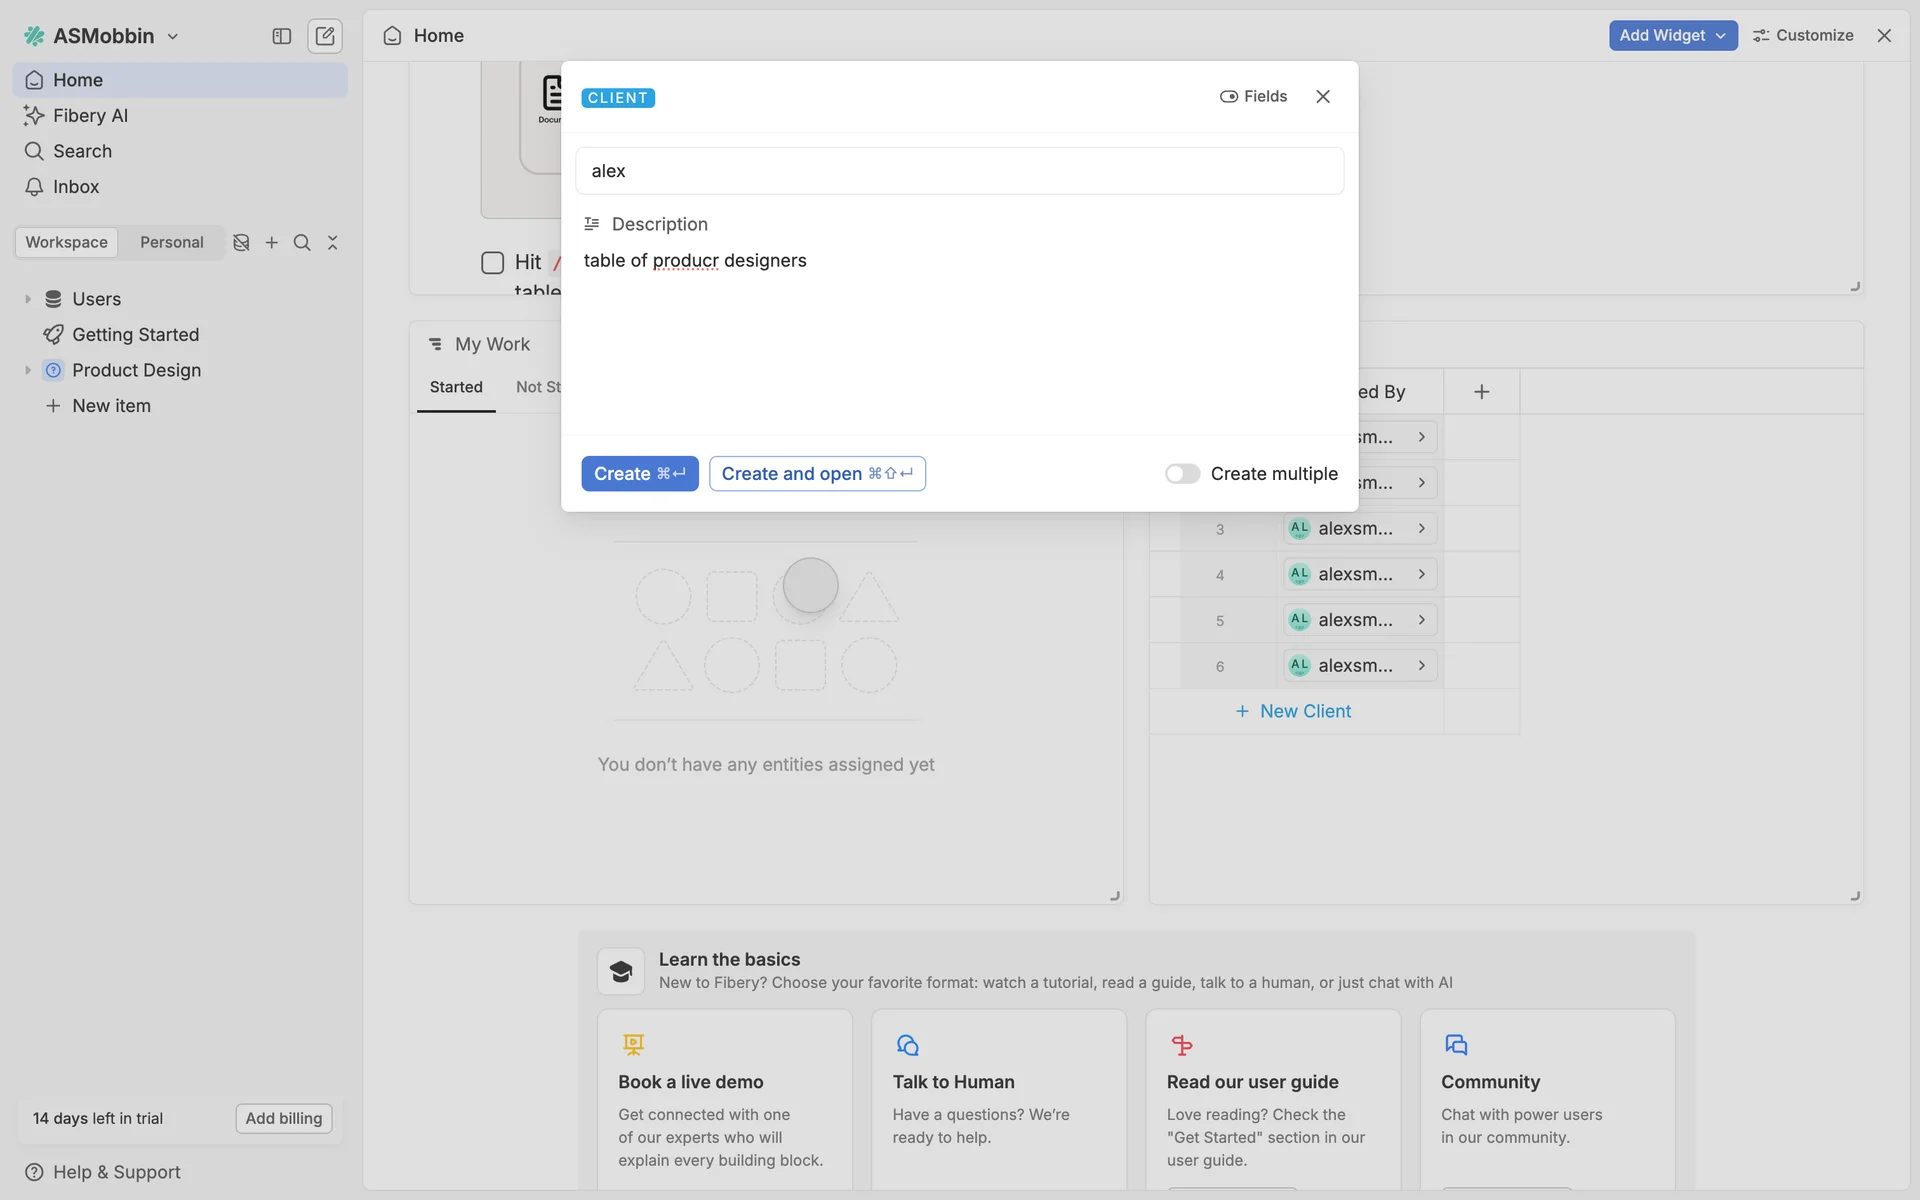
Task: Open the Add Widget dropdown button
Action: [x=1672, y=36]
